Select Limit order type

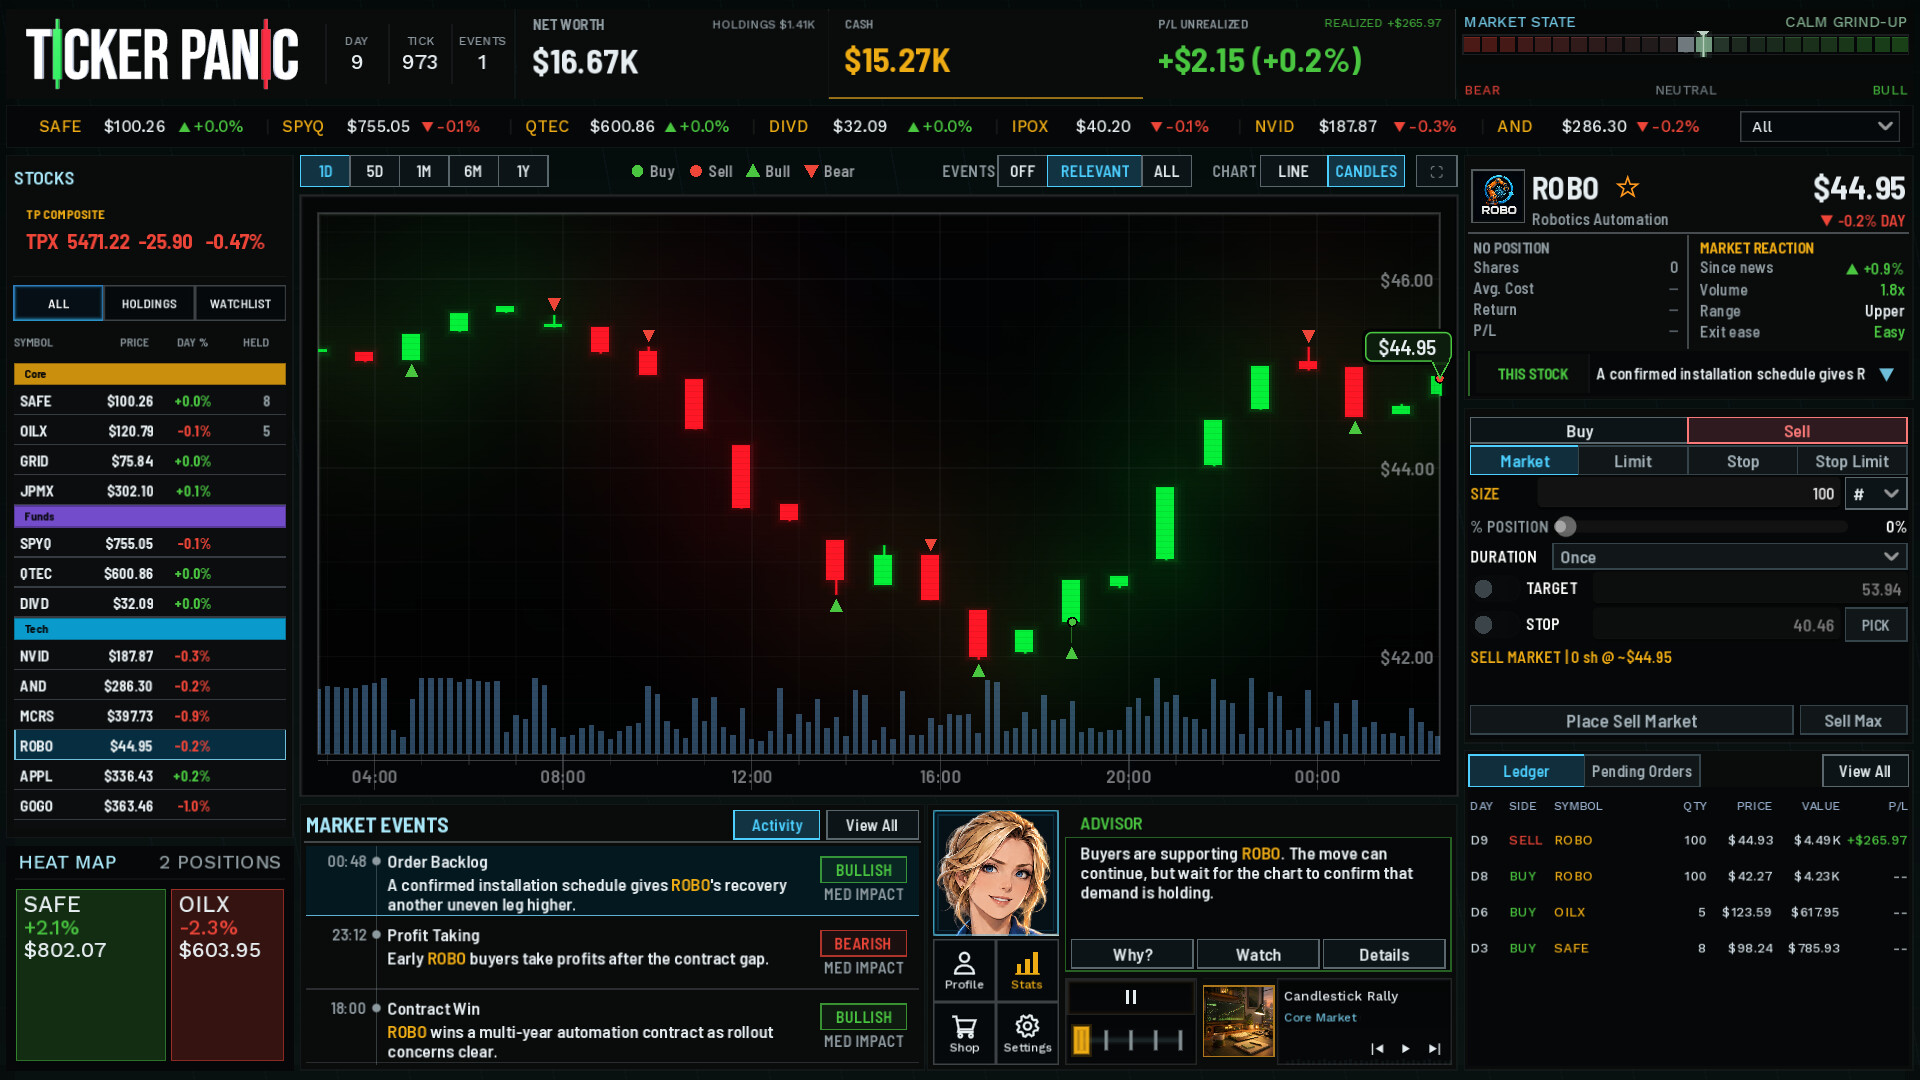1633,461
